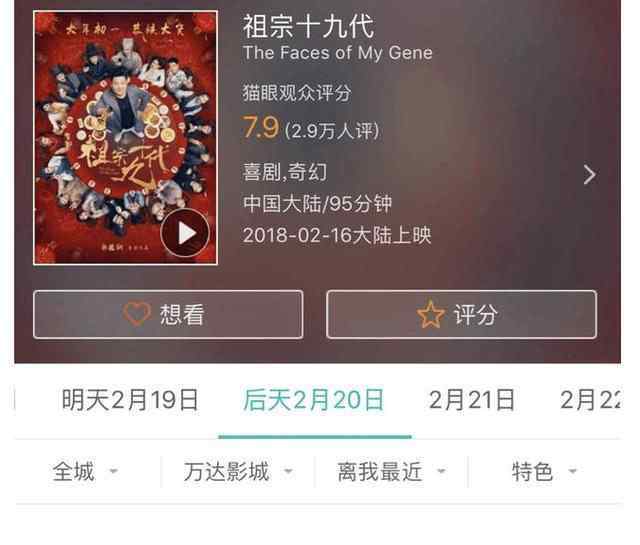Switch to the 2月22 date tab
The height and width of the screenshot is (545, 640).
(591, 400)
